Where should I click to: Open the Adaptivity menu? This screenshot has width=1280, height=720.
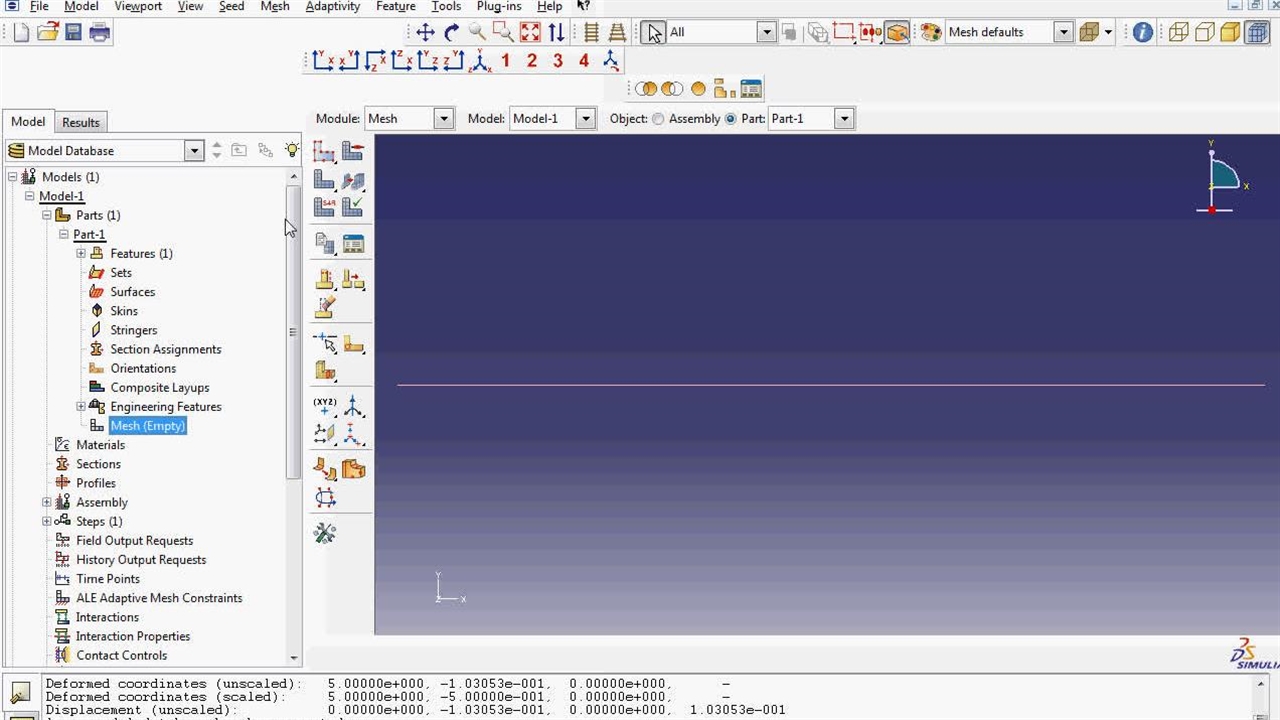point(332,6)
